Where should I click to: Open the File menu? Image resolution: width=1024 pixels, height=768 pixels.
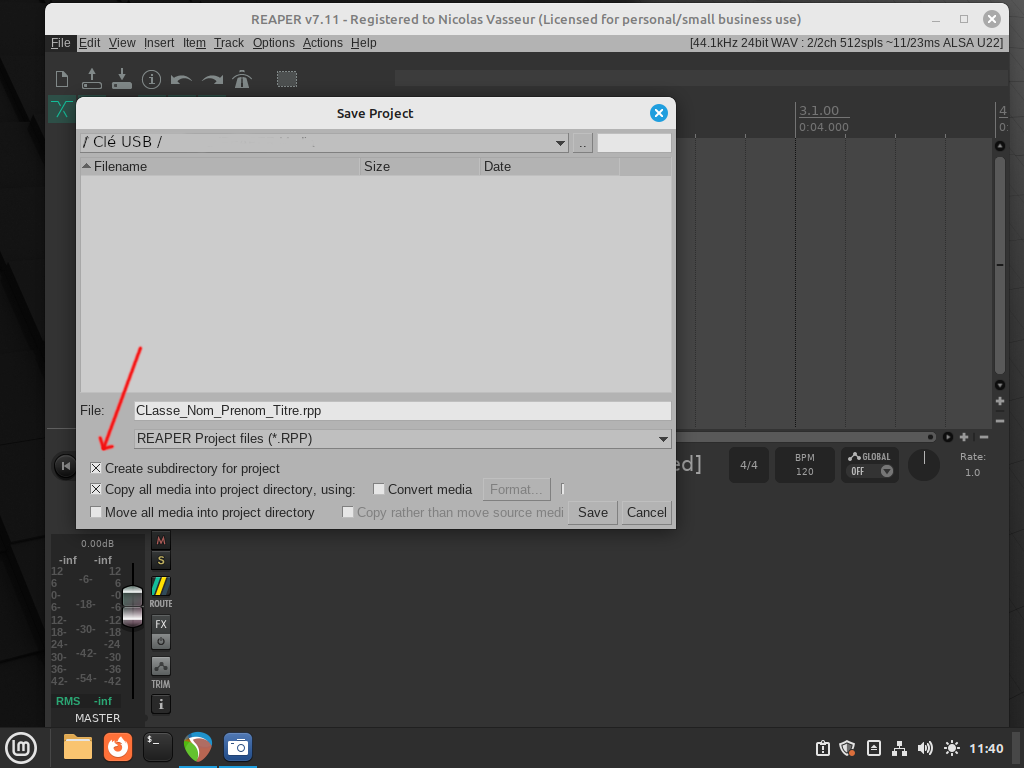point(61,43)
